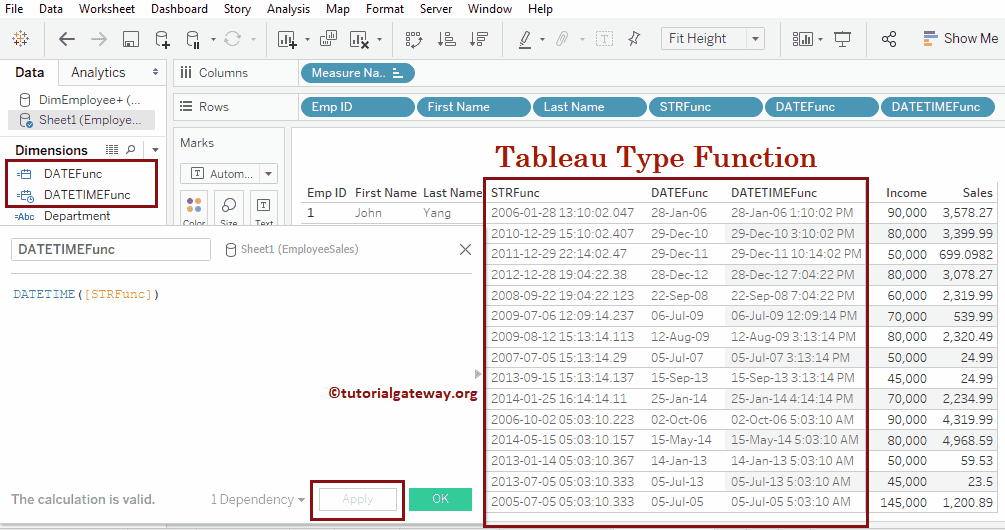Click the calculation name field DATETIMEFunc
Image resolution: width=1005 pixels, height=530 pixels.
click(111, 249)
